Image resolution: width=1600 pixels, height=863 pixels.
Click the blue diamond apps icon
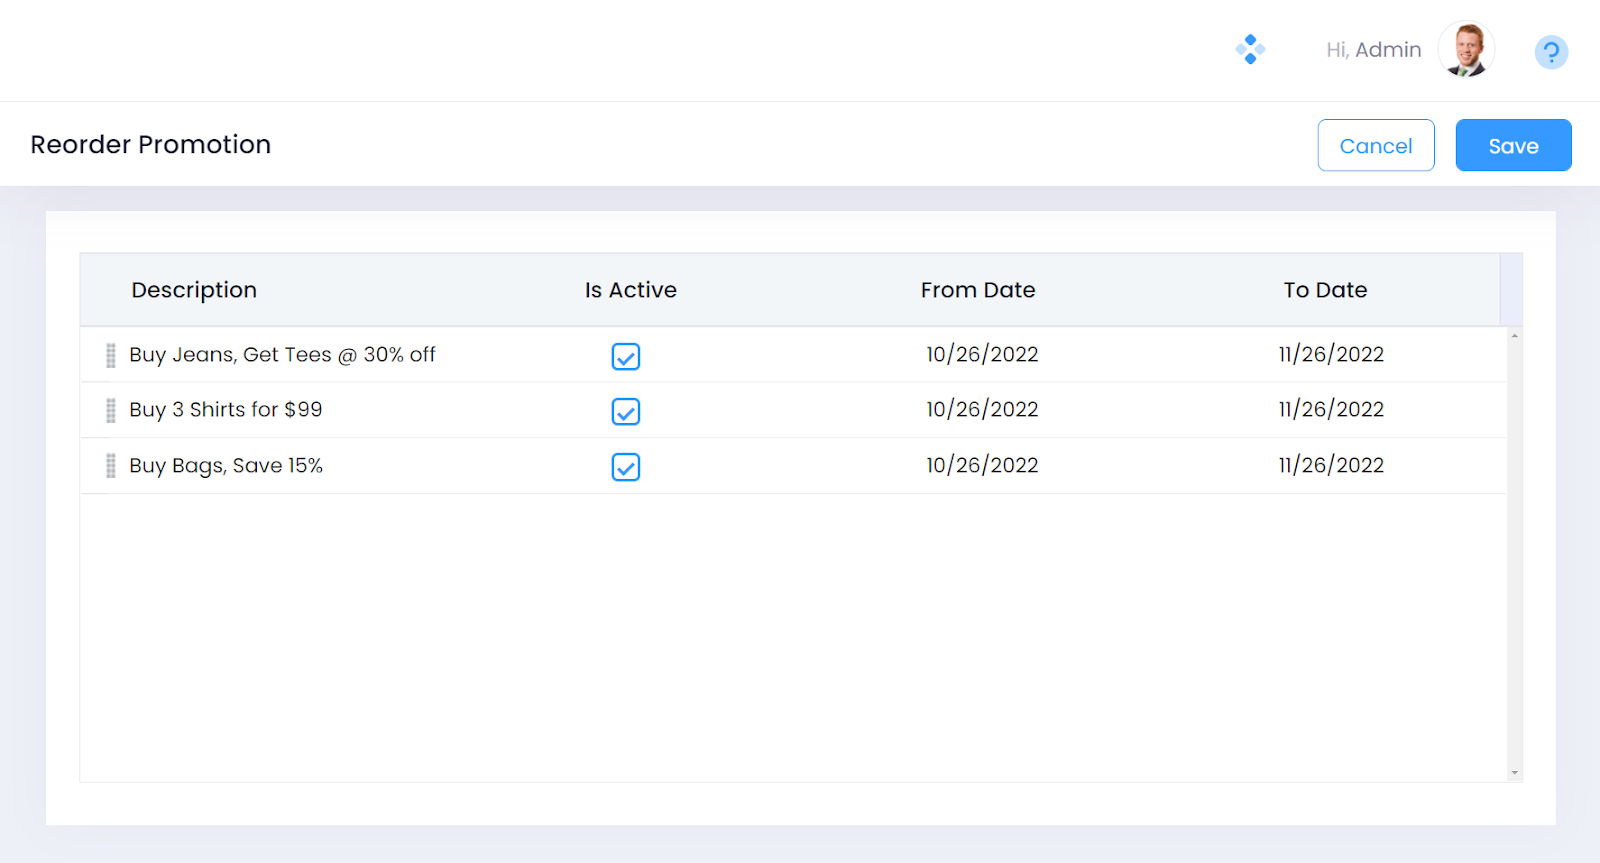(1250, 49)
